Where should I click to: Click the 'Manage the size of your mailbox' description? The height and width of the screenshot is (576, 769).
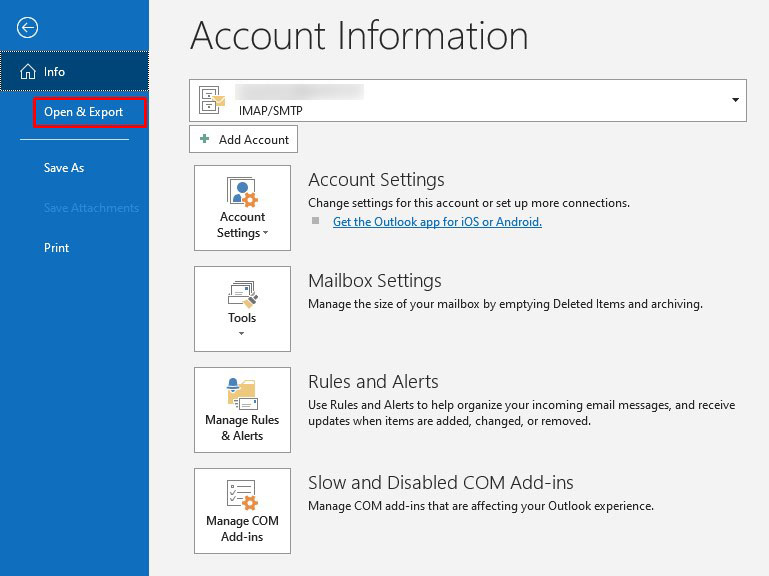[505, 304]
